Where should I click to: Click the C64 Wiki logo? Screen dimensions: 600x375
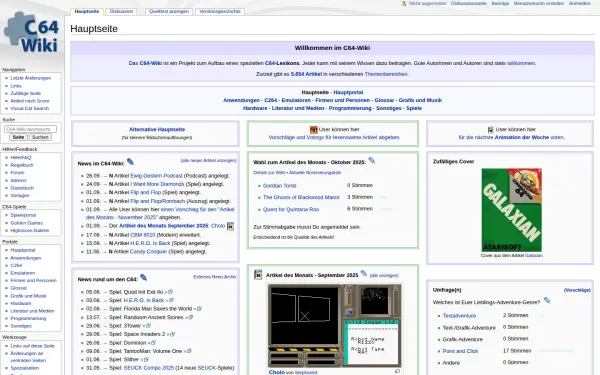click(x=31, y=33)
